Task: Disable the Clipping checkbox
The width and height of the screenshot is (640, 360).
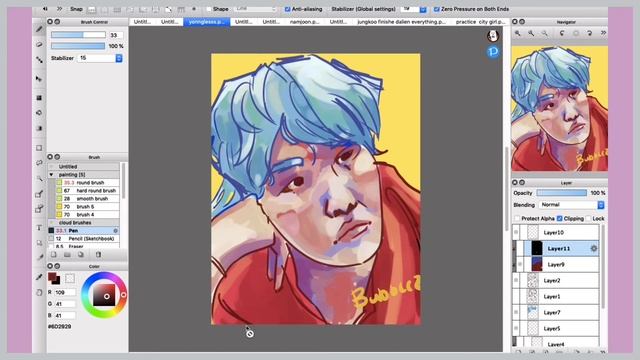Action: click(560, 219)
